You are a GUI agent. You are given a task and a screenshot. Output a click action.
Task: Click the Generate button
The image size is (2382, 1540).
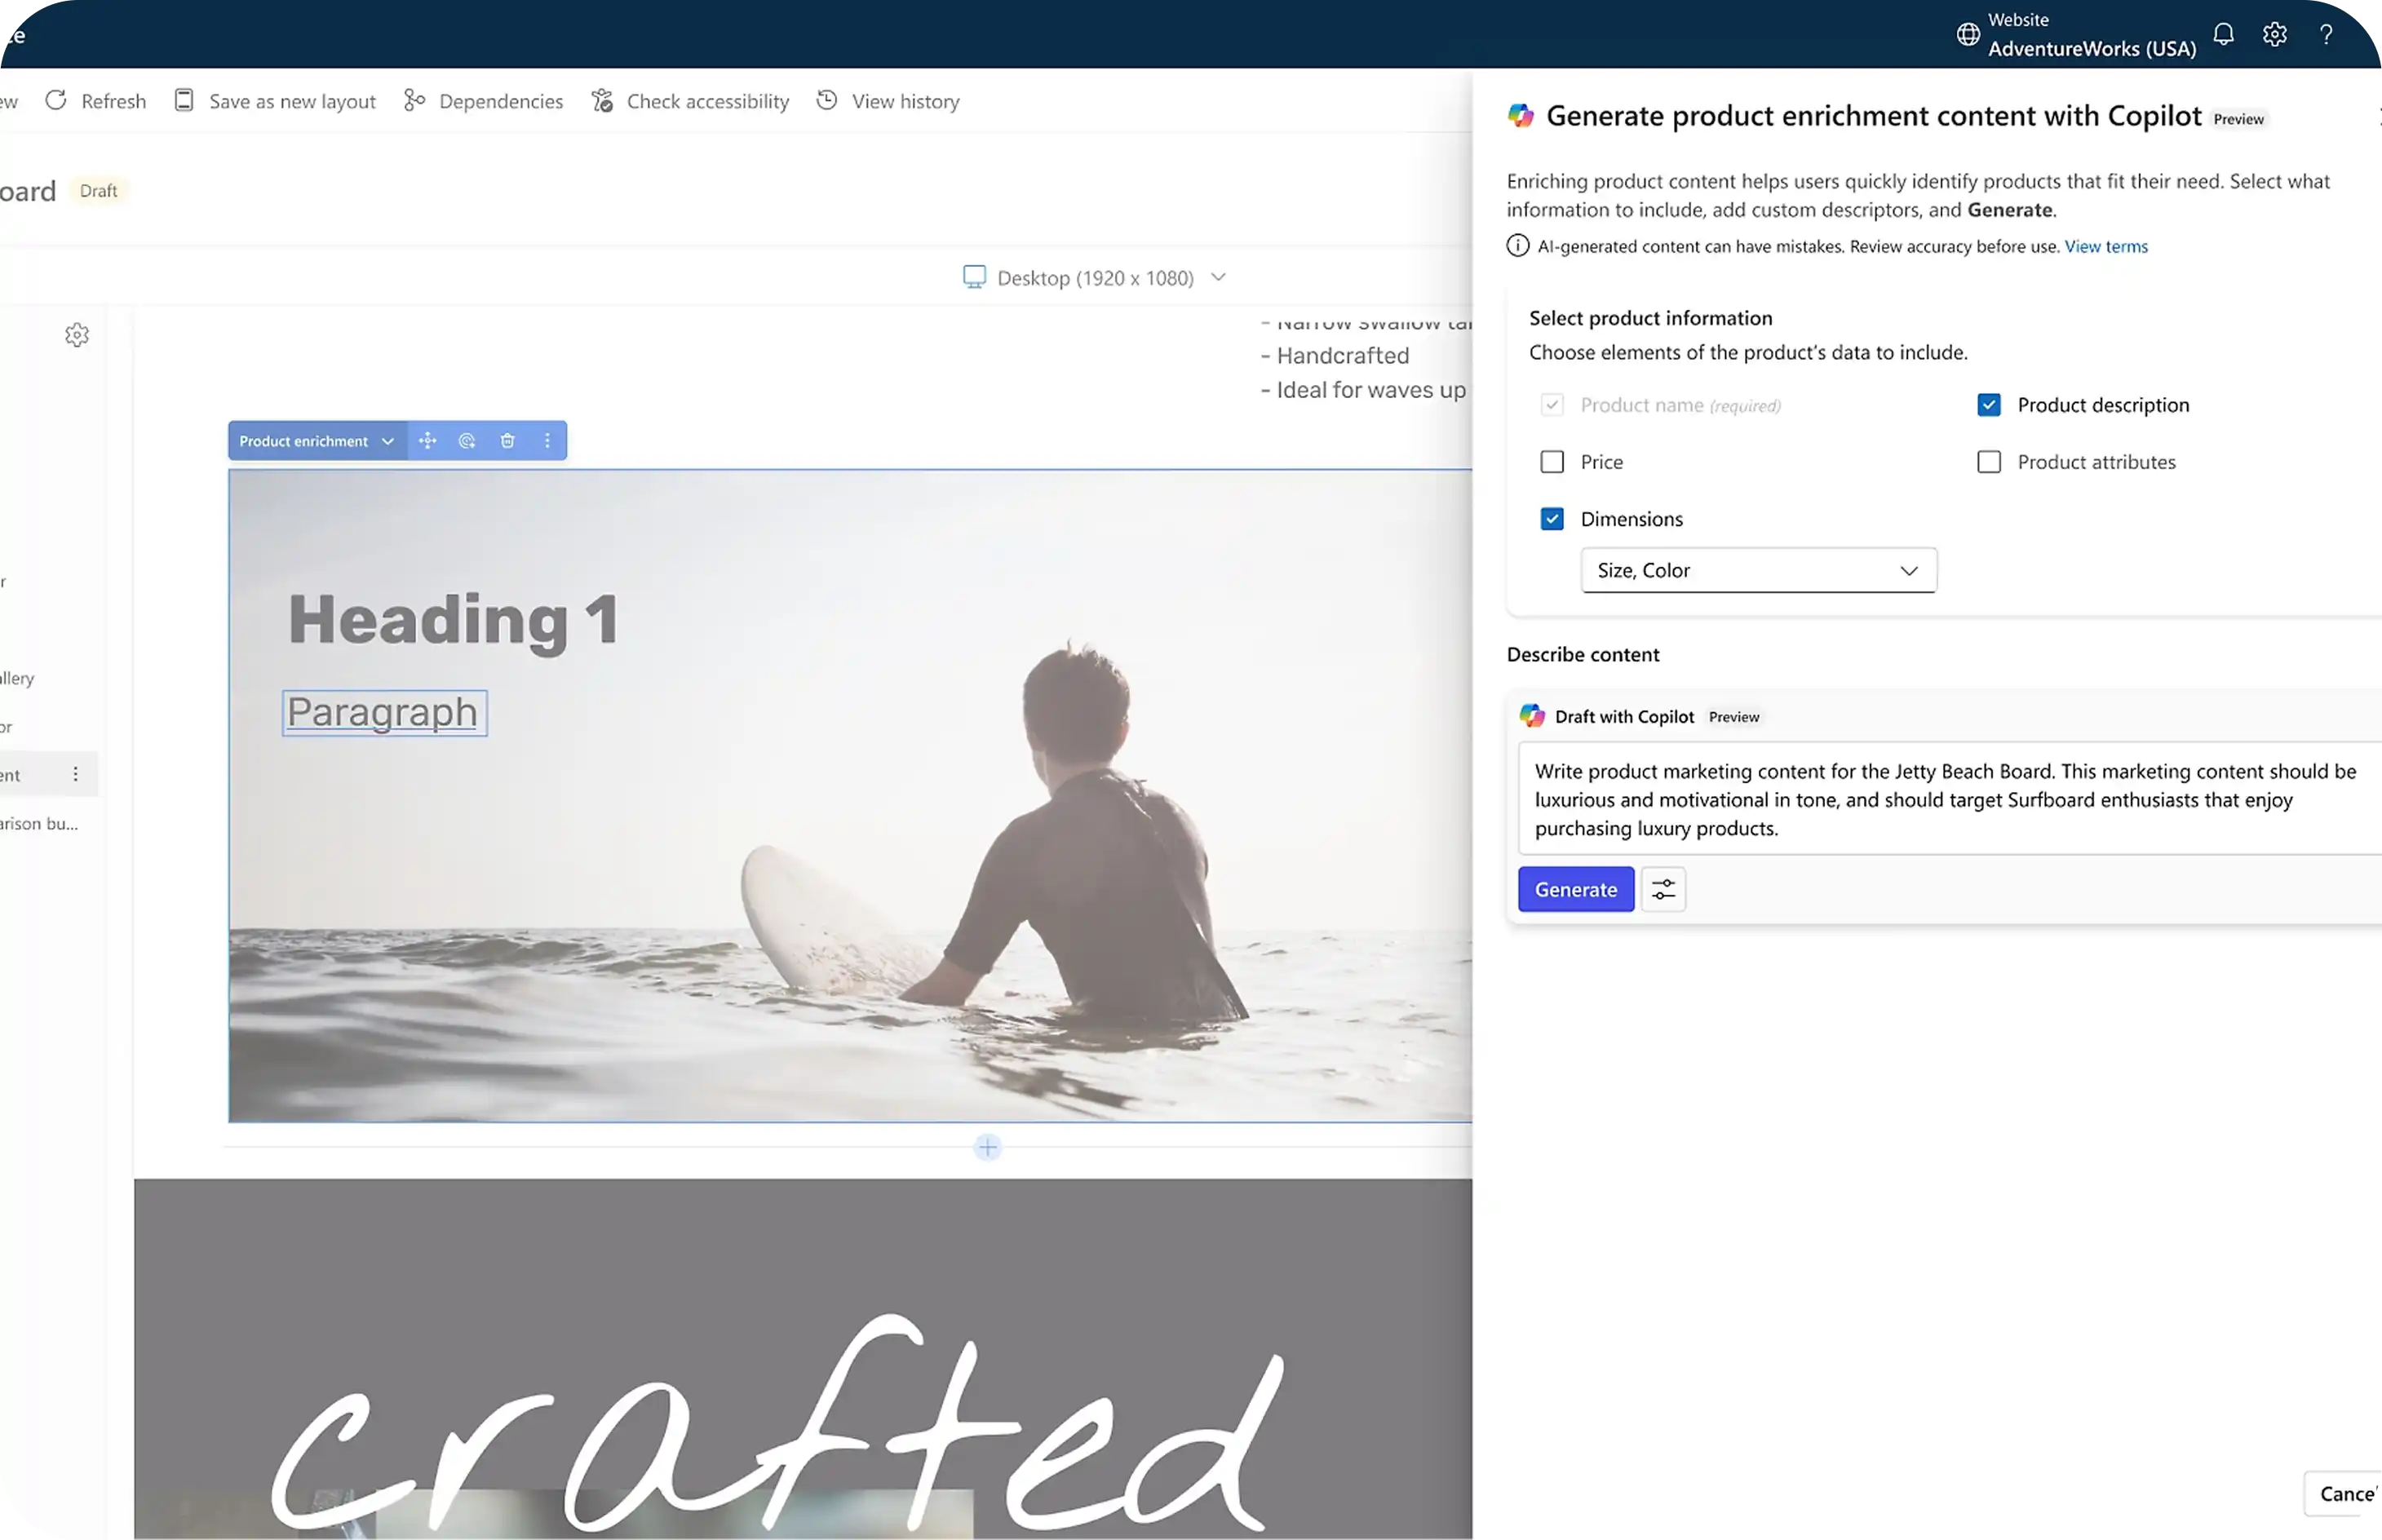tap(1574, 889)
